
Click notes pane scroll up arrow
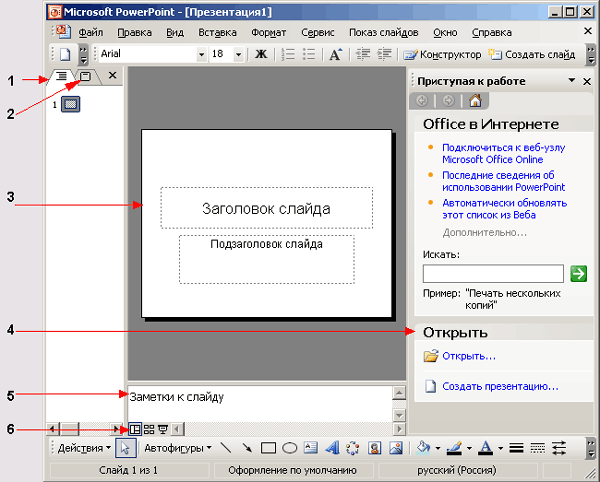click(x=399, y=393)
